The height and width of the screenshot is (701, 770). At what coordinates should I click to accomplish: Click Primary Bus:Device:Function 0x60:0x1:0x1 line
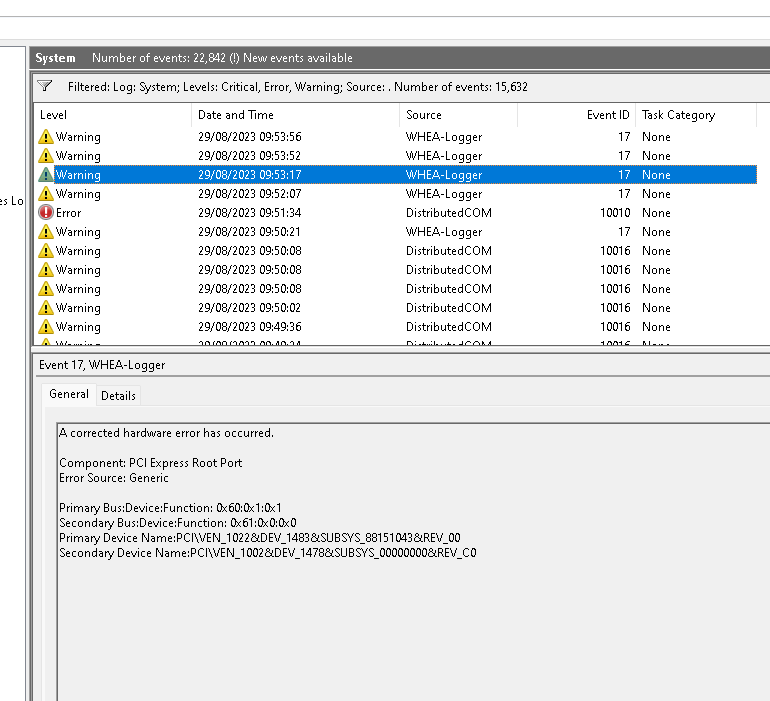tap(170, 508)
